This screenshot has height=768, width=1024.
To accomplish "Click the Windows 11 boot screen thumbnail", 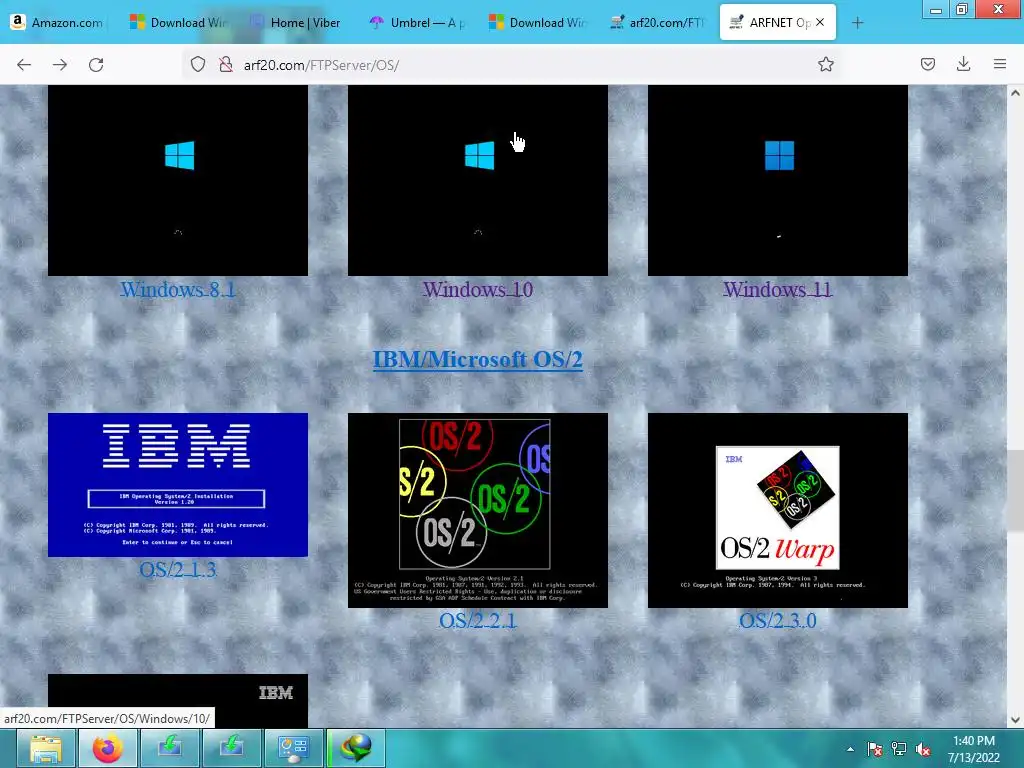I will (x=777, y=180).
